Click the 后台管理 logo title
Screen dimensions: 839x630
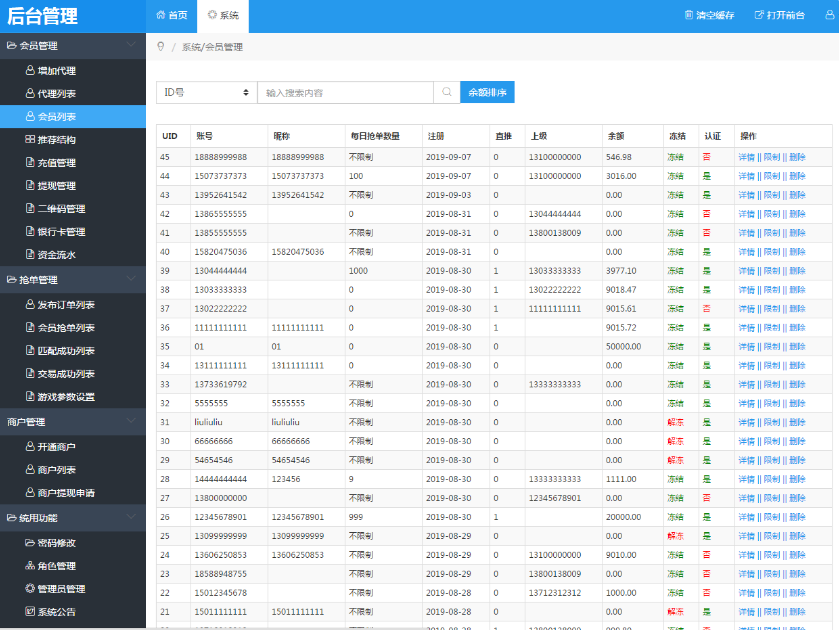[42, 16]
